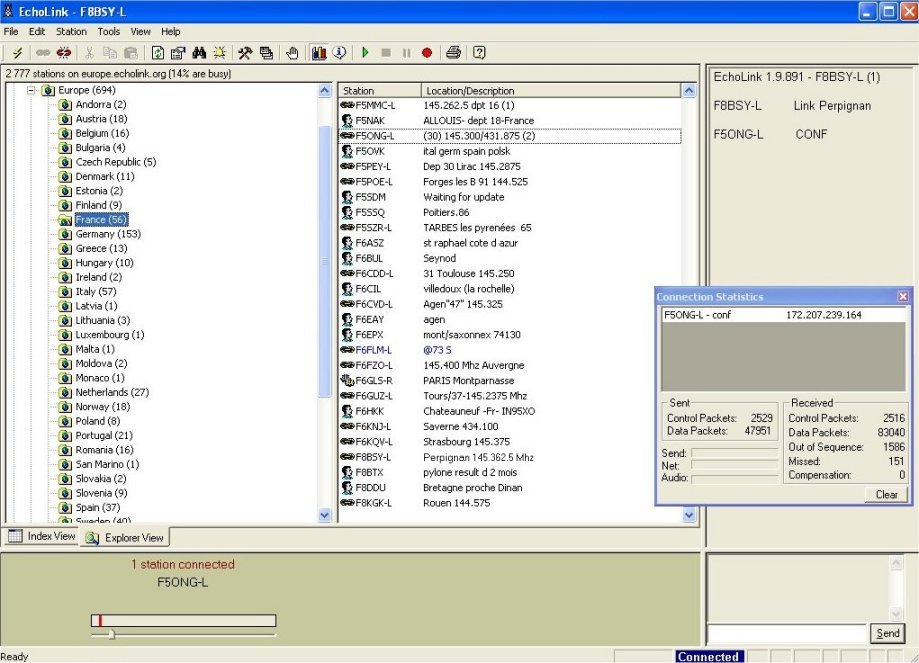Viewport: 919px width, 663px height.
Task: Click station list scroll down arrow
Action: pyautogui.click(x=689, y=515)
